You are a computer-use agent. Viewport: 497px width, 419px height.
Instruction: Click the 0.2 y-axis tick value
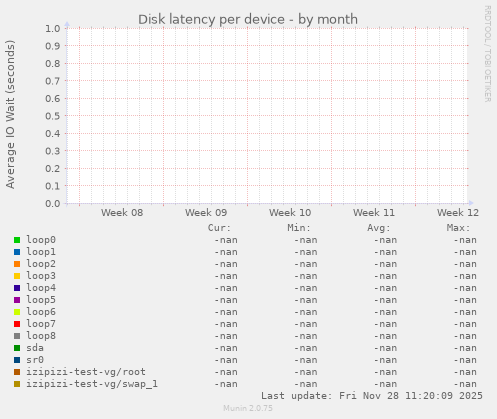(x=53, y=169)
